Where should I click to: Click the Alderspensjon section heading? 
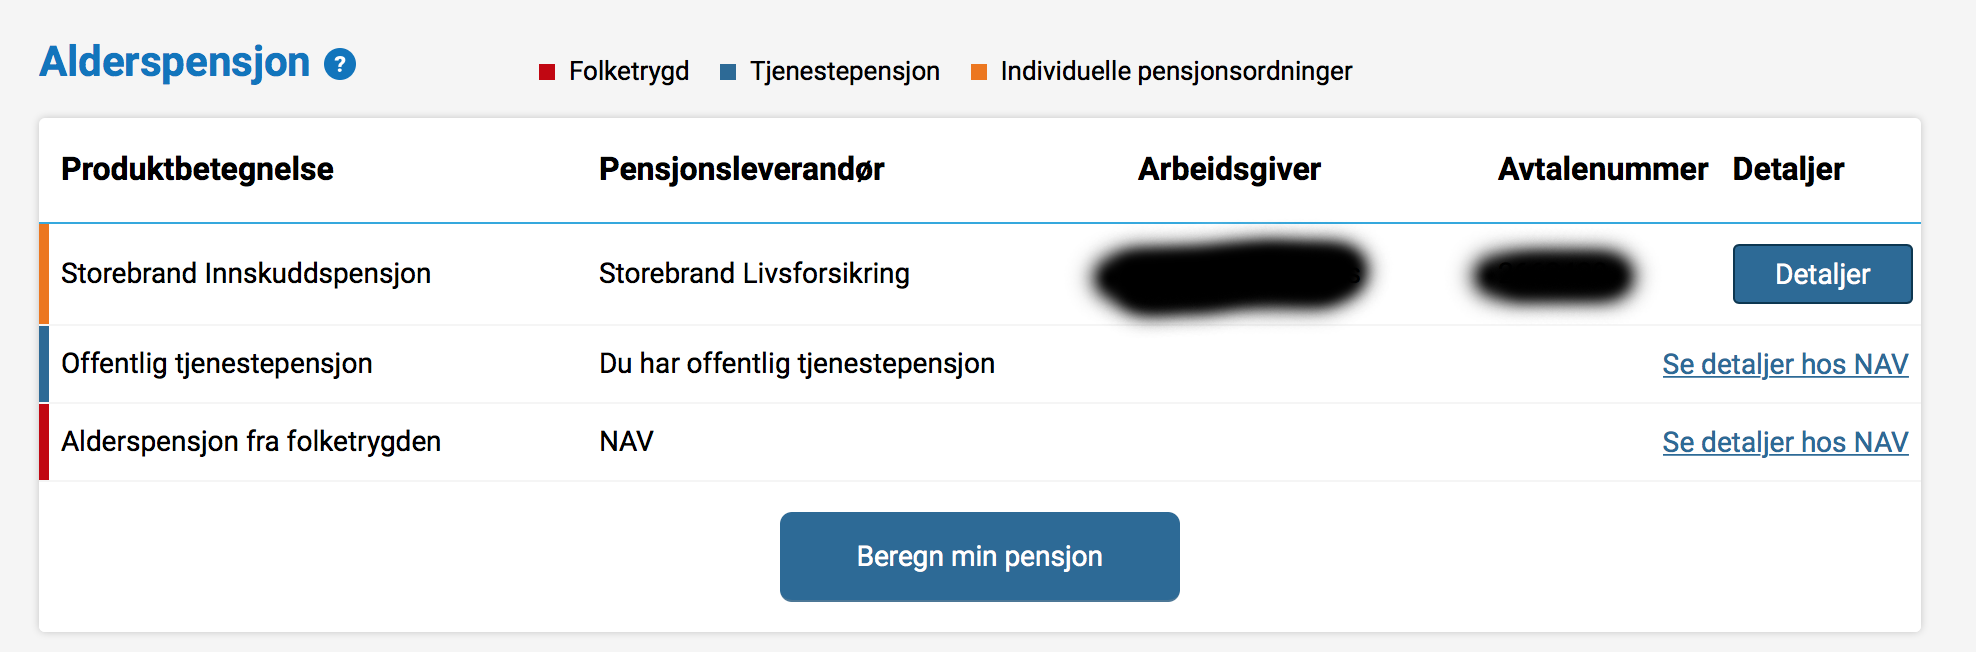[x=175, y=62]
